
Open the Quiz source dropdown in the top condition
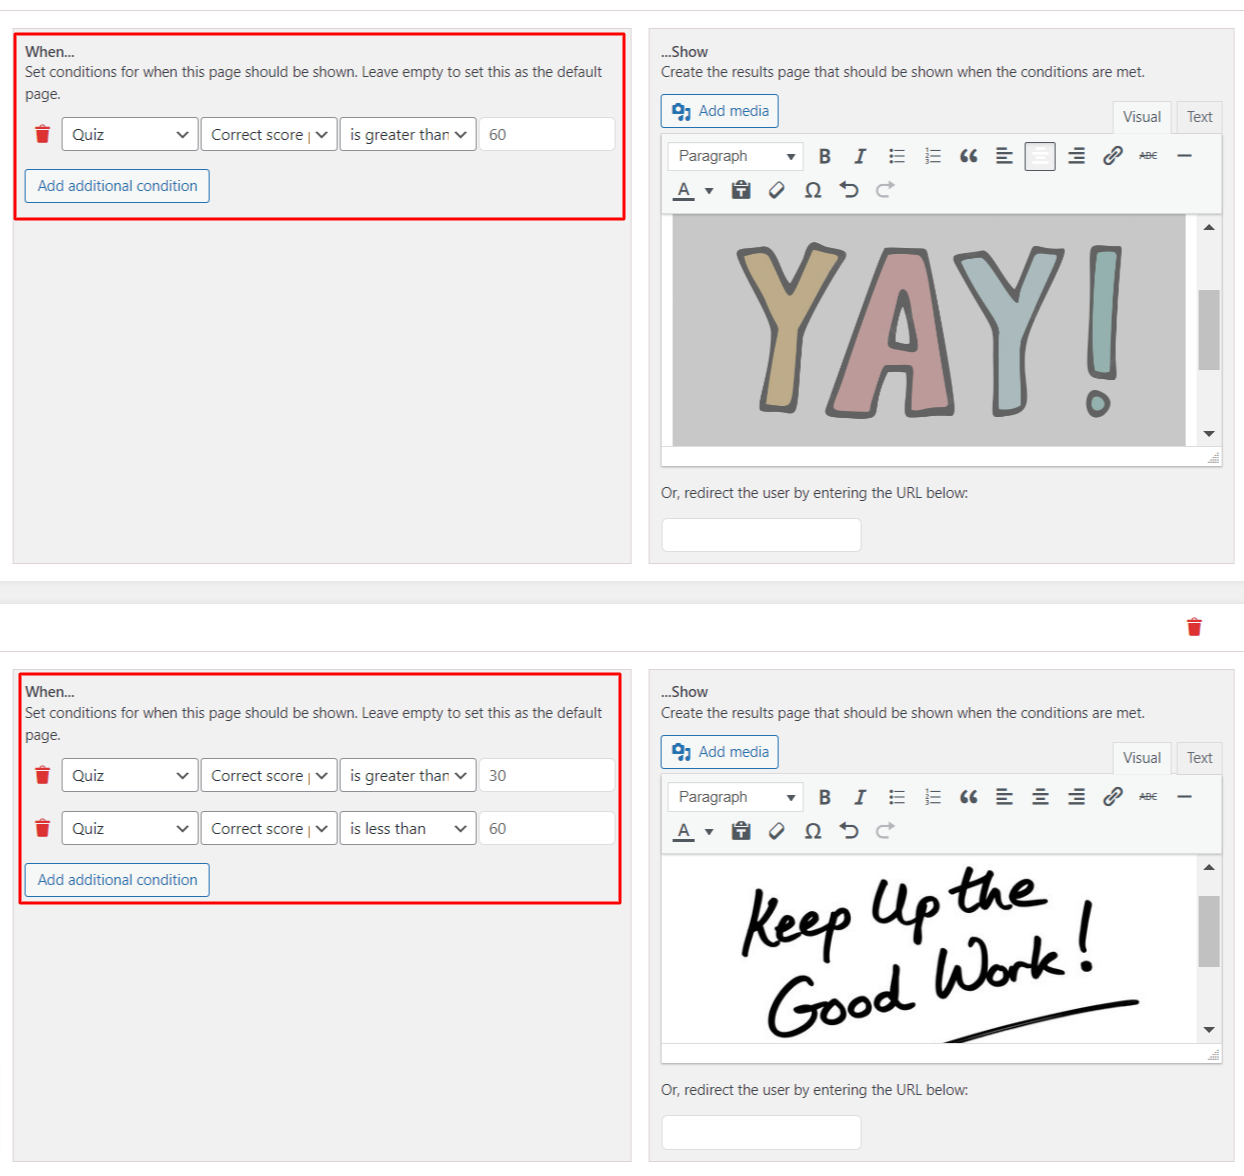129,134
